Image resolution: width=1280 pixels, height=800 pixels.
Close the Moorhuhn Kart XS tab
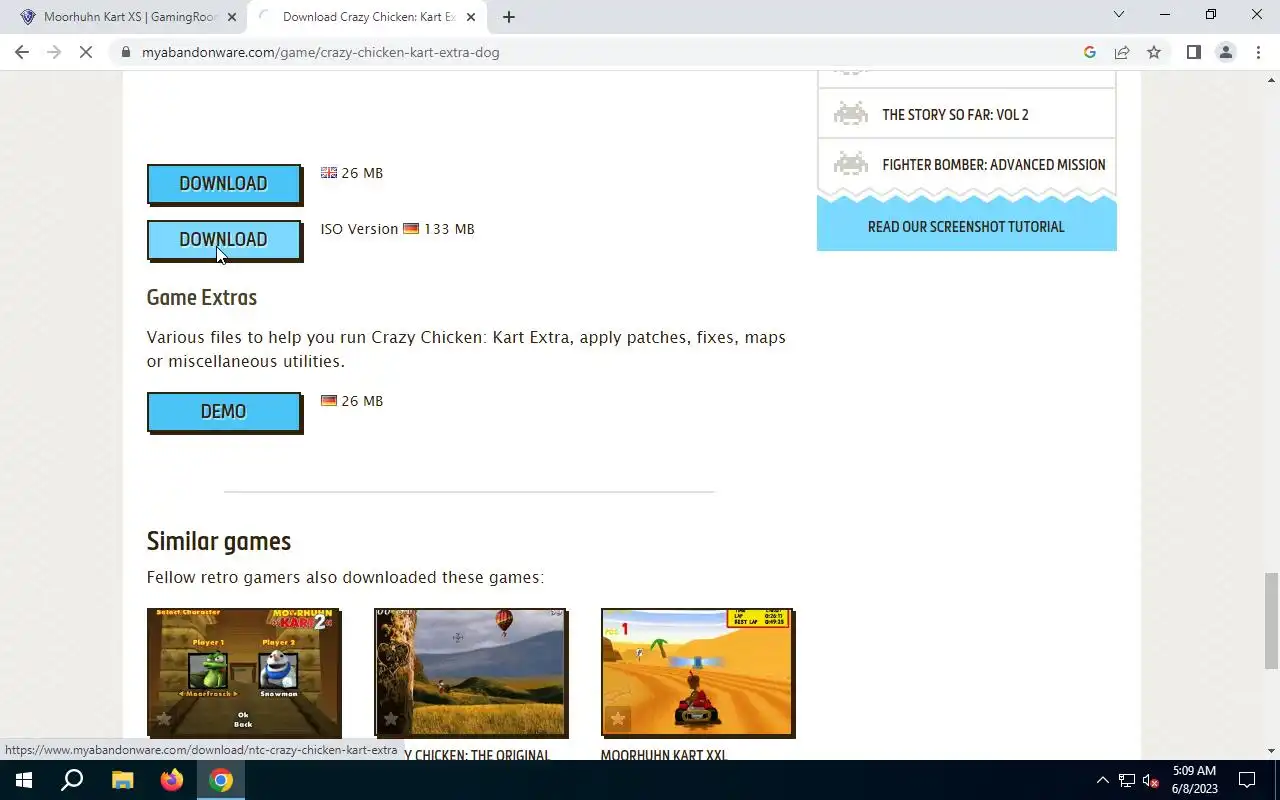(232, 17)
